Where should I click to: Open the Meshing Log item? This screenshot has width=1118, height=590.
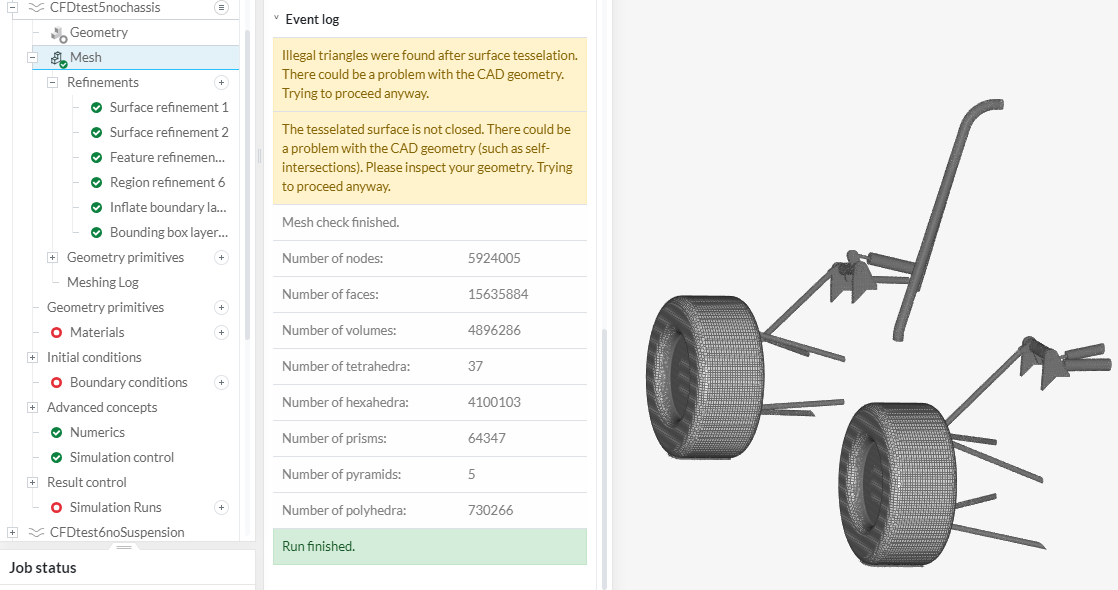(x=102, y=282)
